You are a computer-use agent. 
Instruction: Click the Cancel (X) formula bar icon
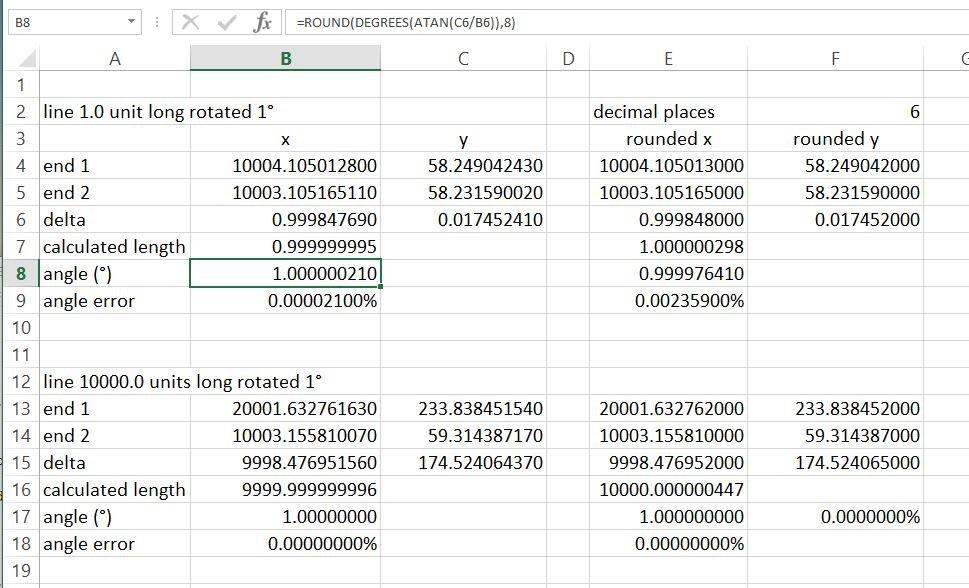[190, 23]
